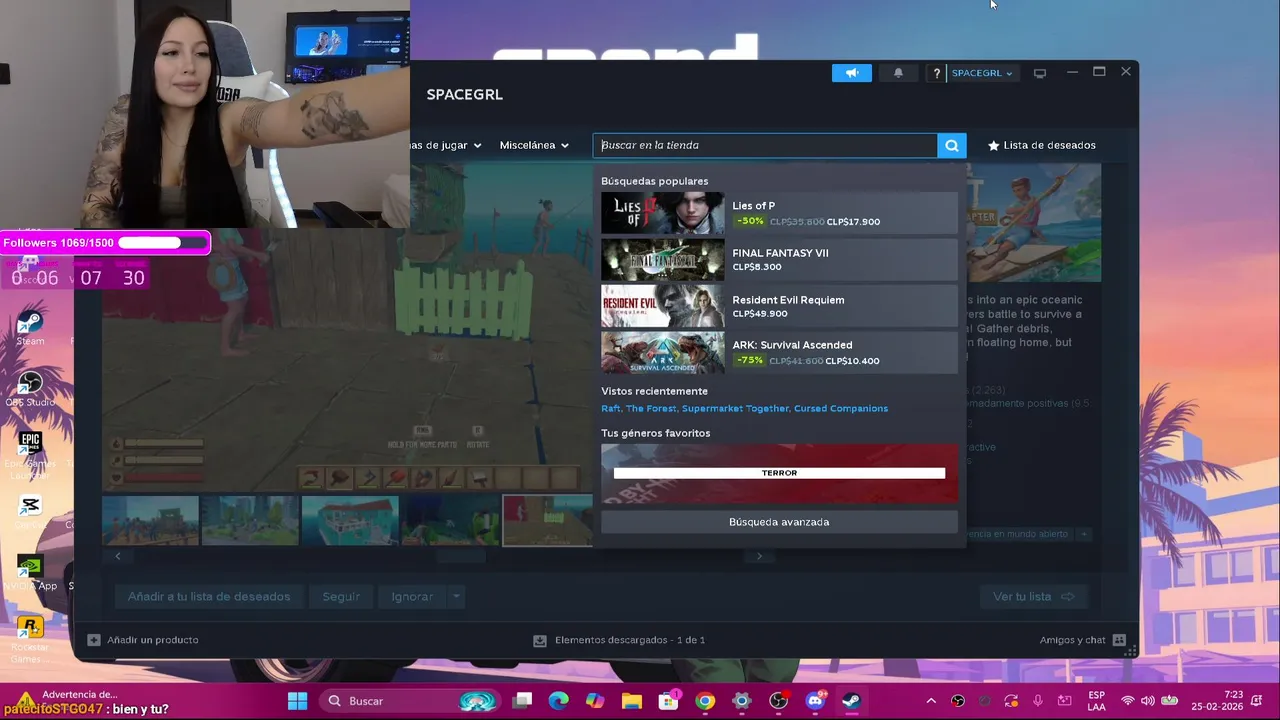
Task: Launch Google Chrome from taskbar
Action: [705, 701]
